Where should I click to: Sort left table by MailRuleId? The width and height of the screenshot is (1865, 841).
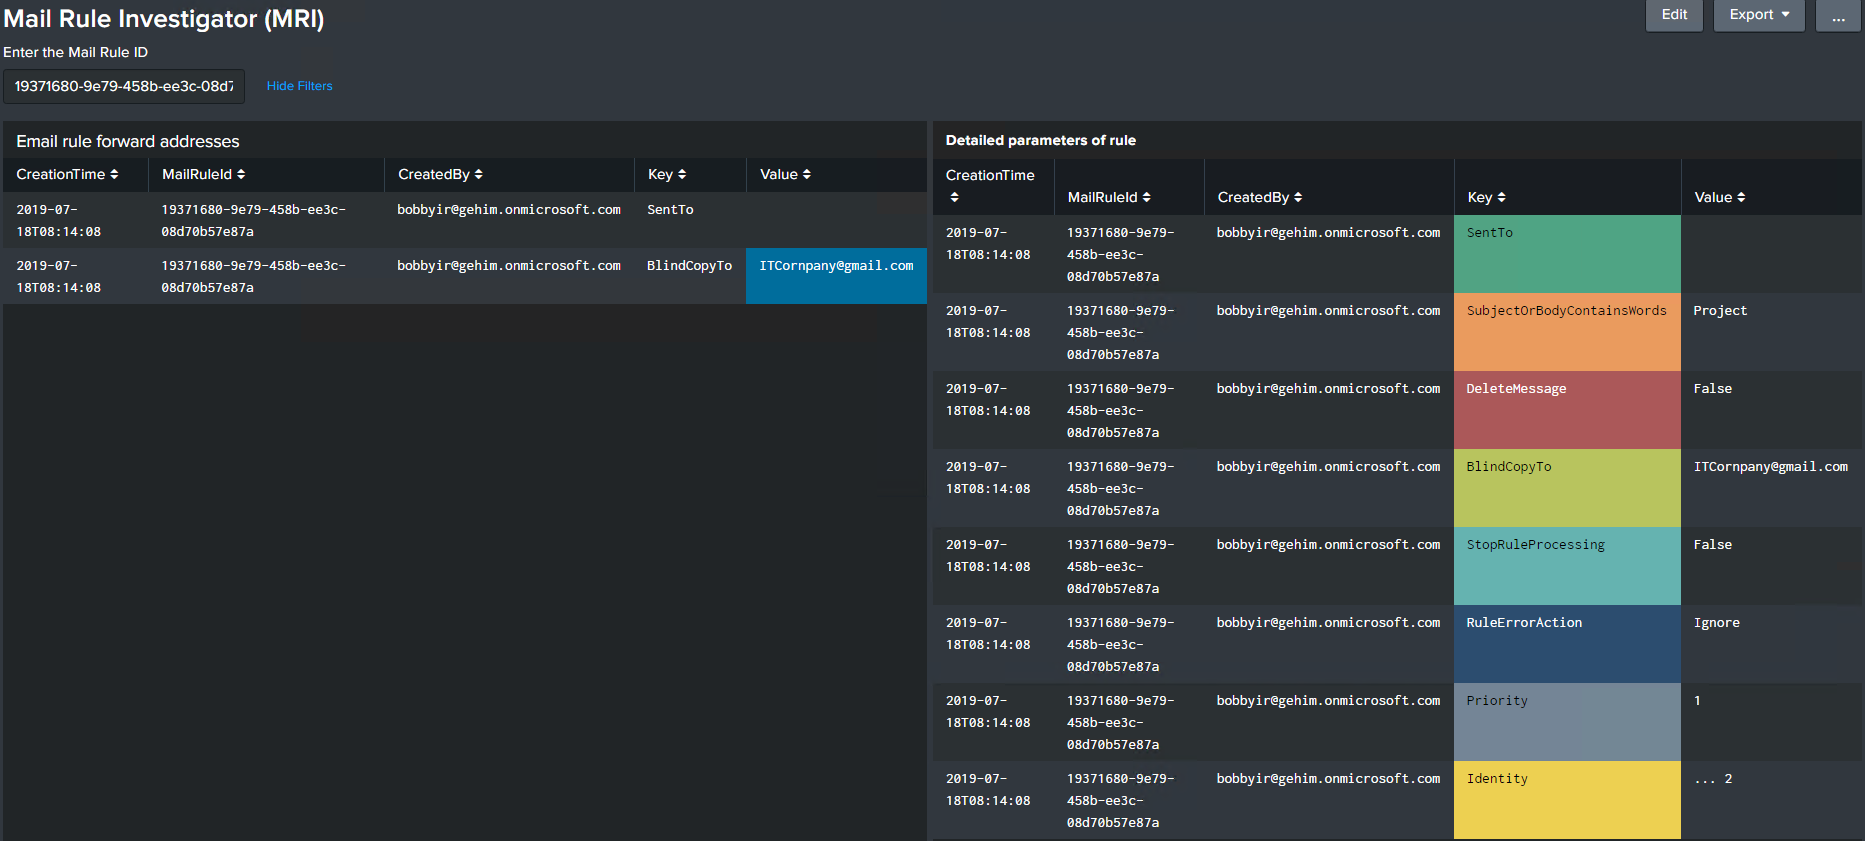(x=203, y=174)
